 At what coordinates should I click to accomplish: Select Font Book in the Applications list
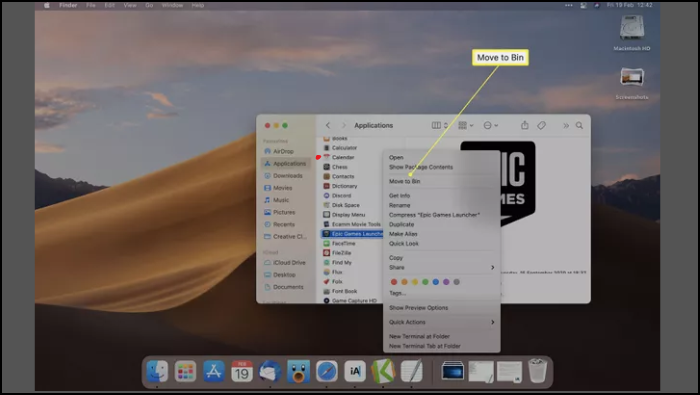[x=340, y=291]
